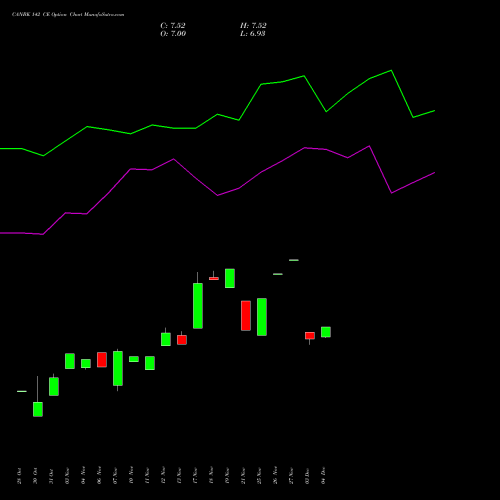Click the large red candlestick above 21 Nov
This screenshot has width=500, height=500.
246,316
